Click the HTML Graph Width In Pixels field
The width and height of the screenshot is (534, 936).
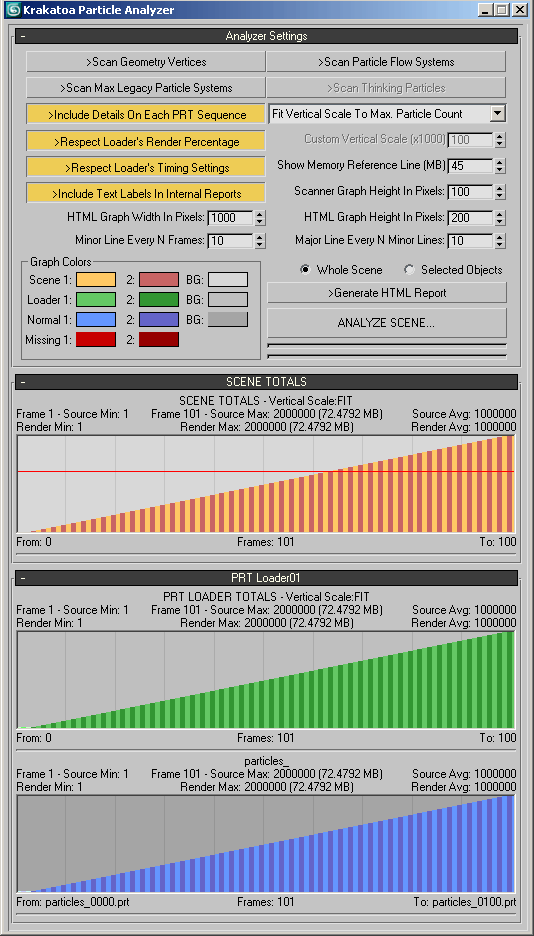tap(230, 218)
